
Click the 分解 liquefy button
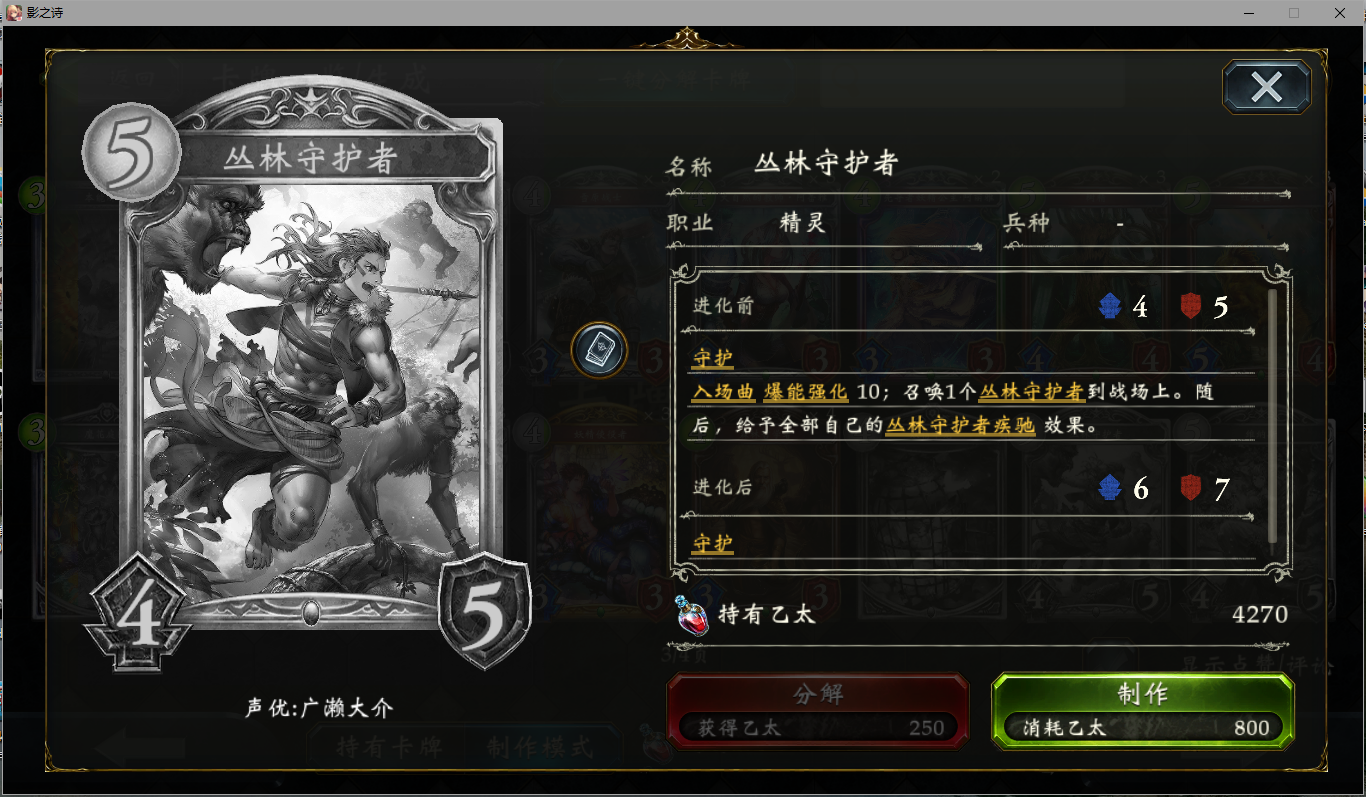click(818, 711)
